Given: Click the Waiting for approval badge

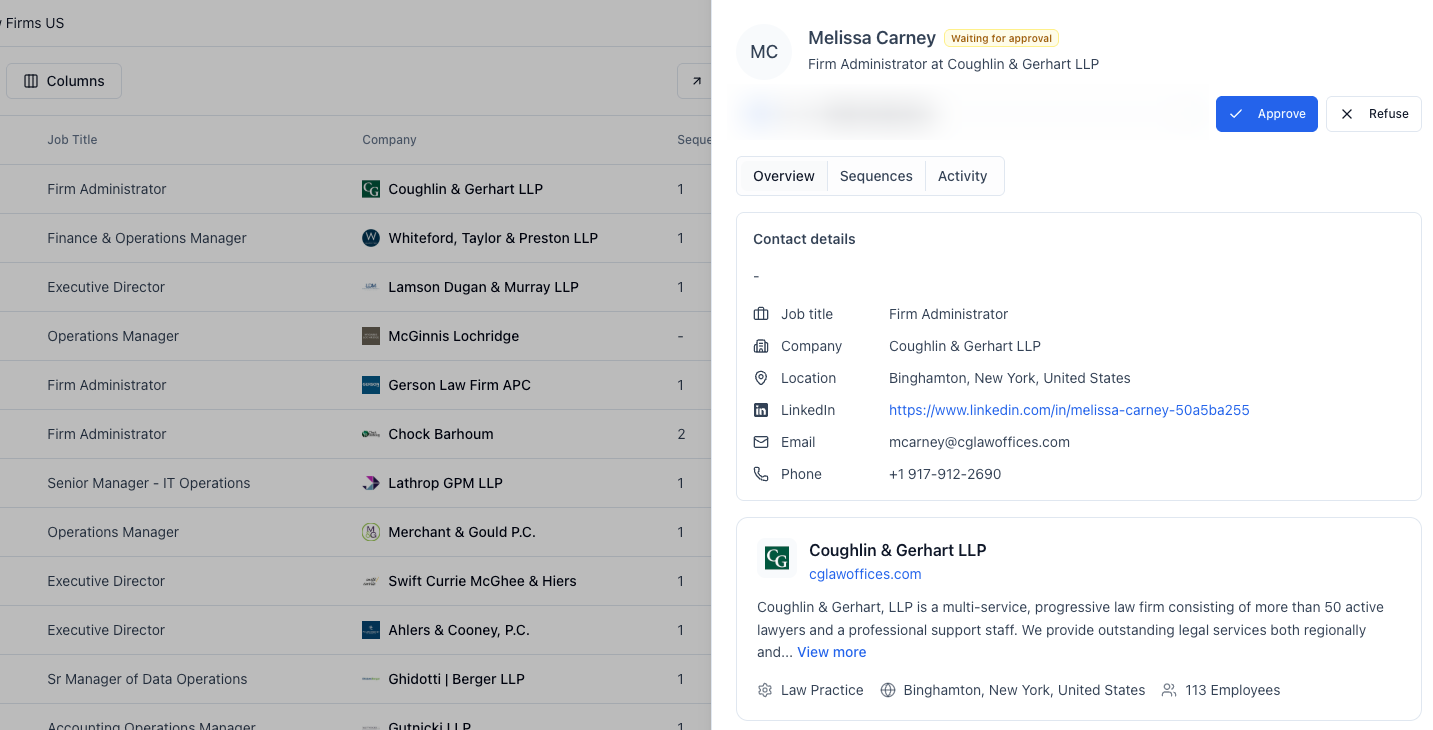Looking at the screenshot, I should click(1001, 39).
